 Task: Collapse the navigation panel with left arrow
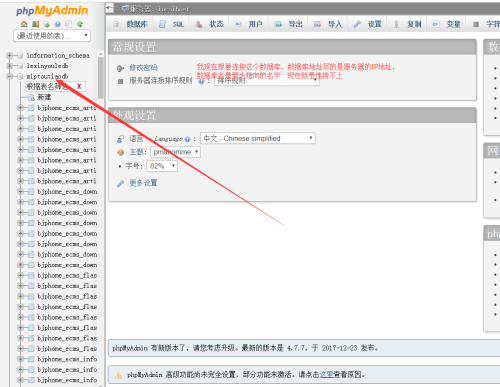[x=110, y=8]
